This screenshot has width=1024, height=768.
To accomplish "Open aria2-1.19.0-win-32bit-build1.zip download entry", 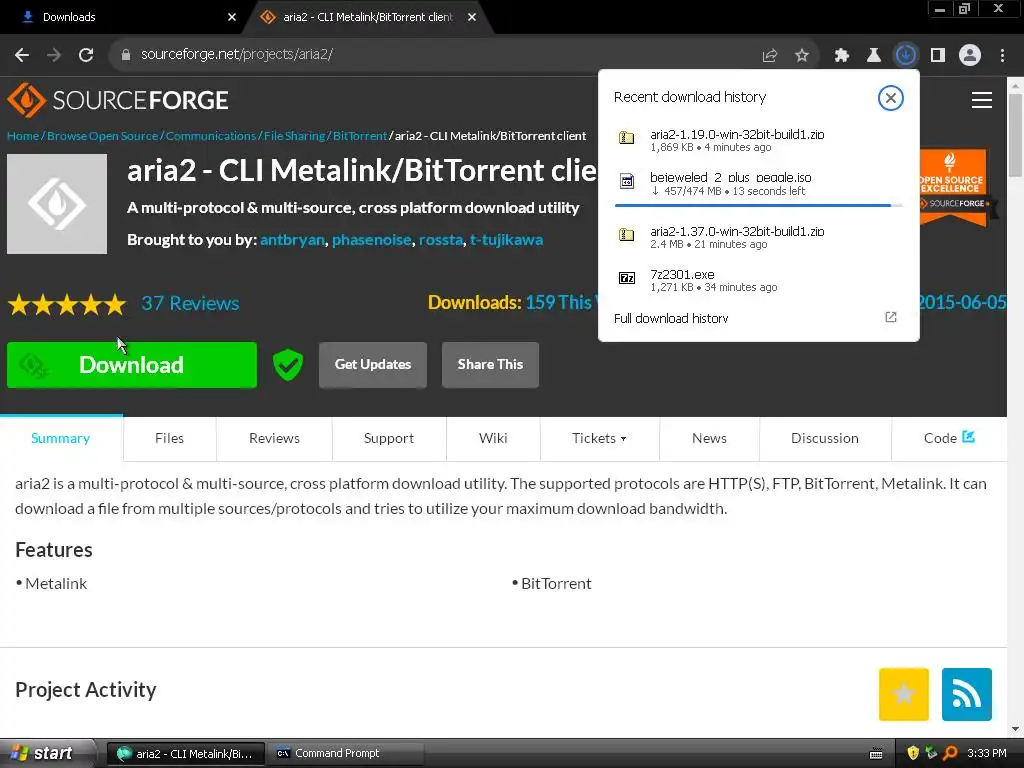I will 758,140.
